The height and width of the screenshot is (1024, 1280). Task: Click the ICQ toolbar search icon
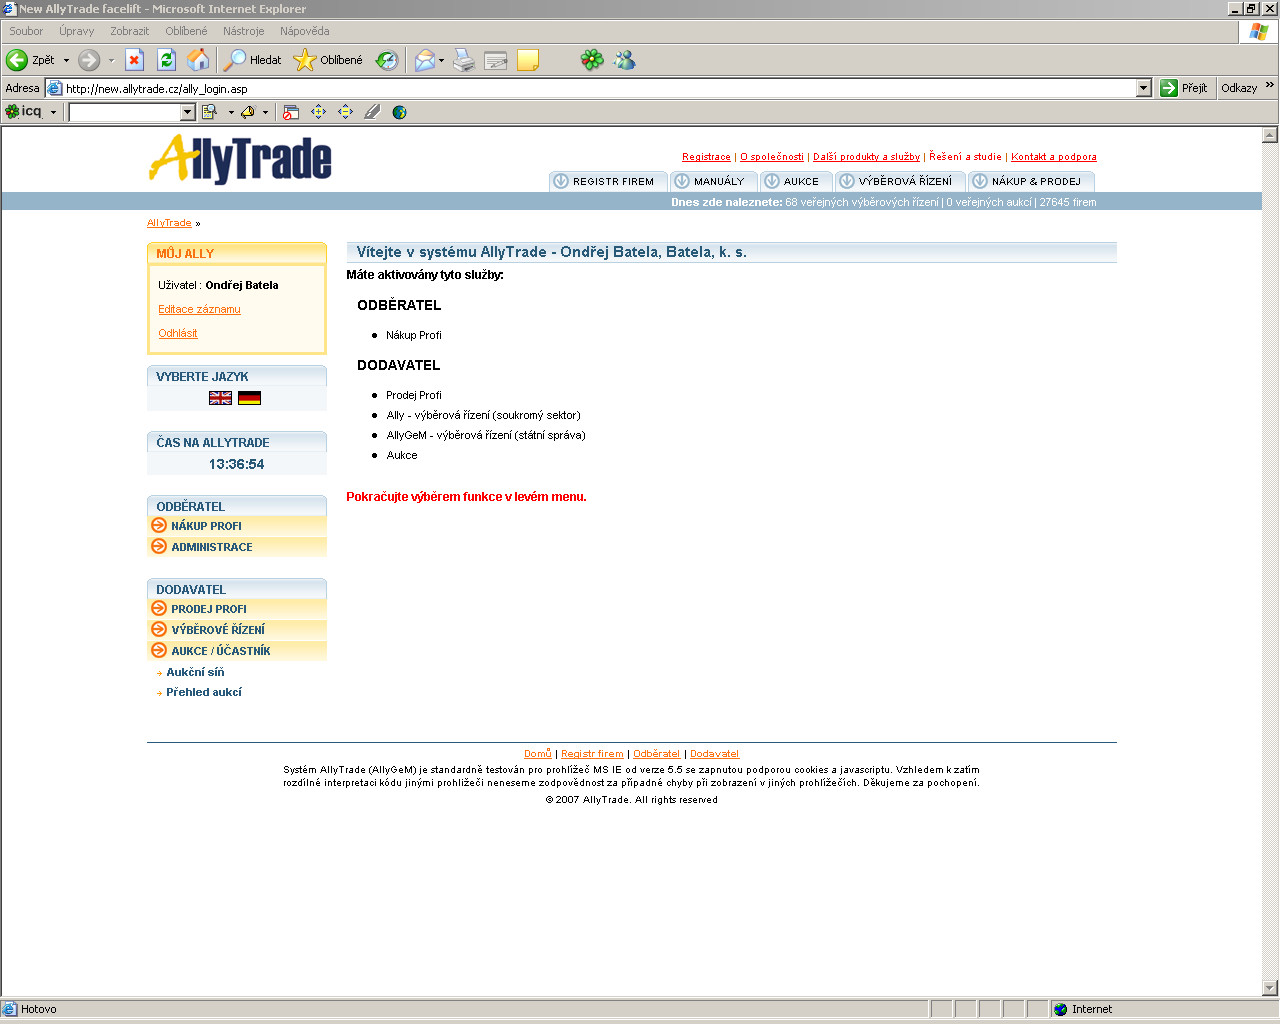210,112
